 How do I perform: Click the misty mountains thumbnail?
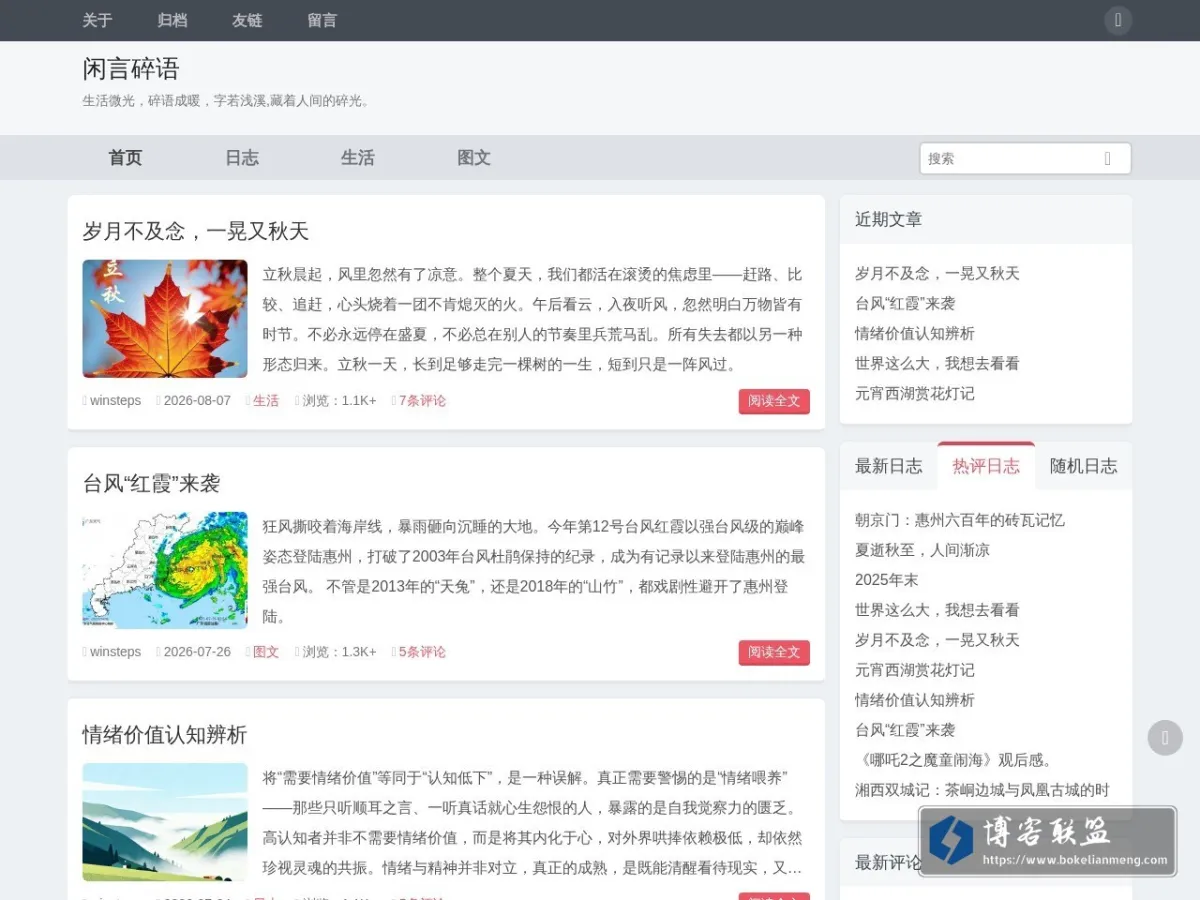[165, 822]
